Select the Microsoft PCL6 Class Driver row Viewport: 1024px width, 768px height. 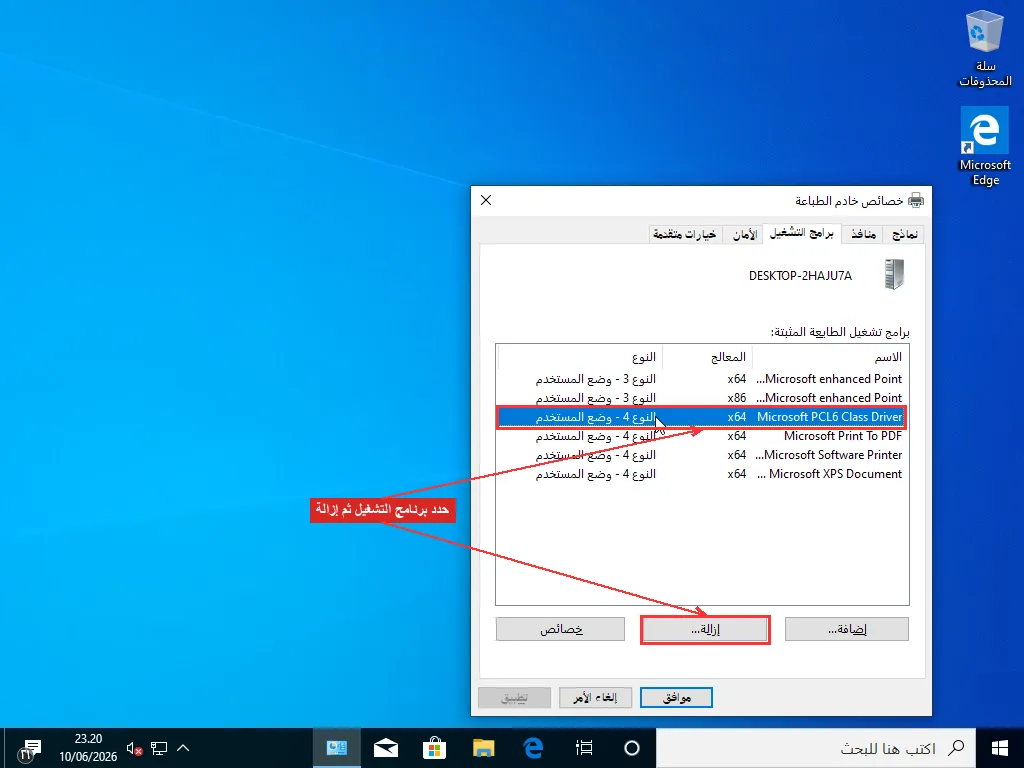click(x=702, y=417)
